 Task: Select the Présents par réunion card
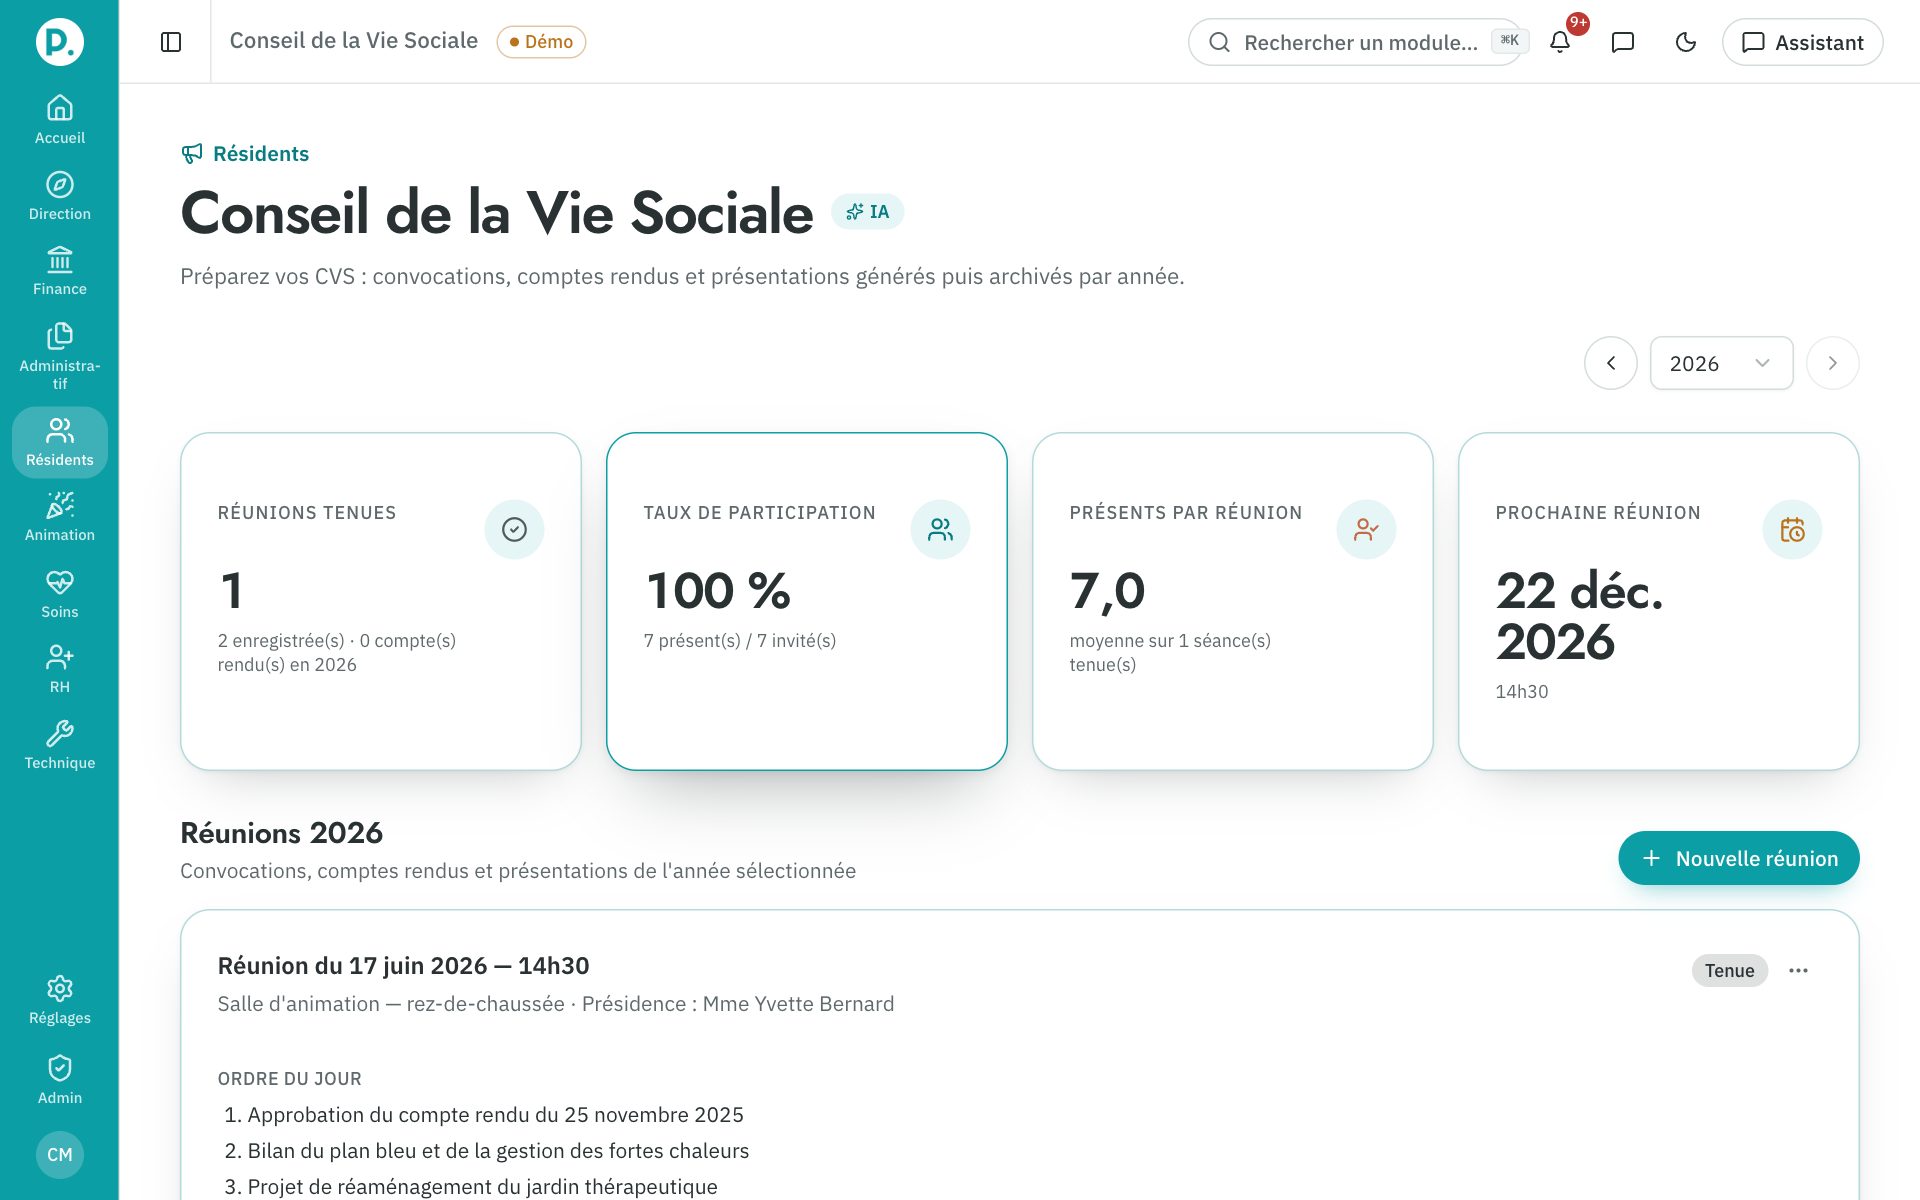pyautogui.click(x=1232, y=601)
